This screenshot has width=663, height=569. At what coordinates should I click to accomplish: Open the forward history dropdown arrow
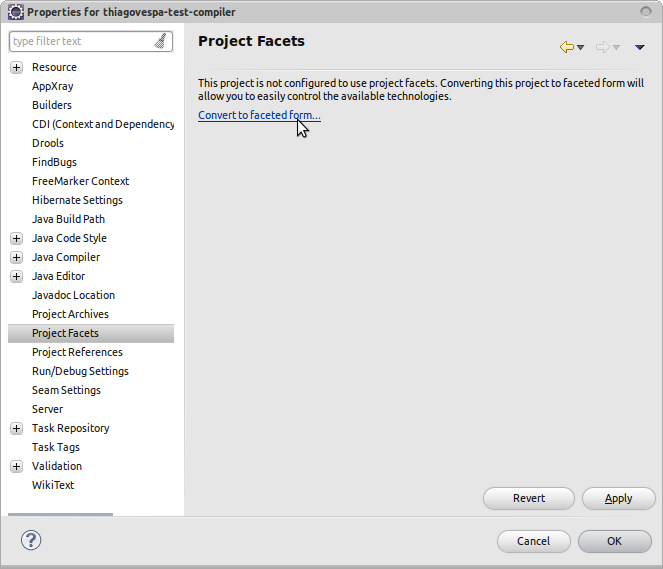616,47
